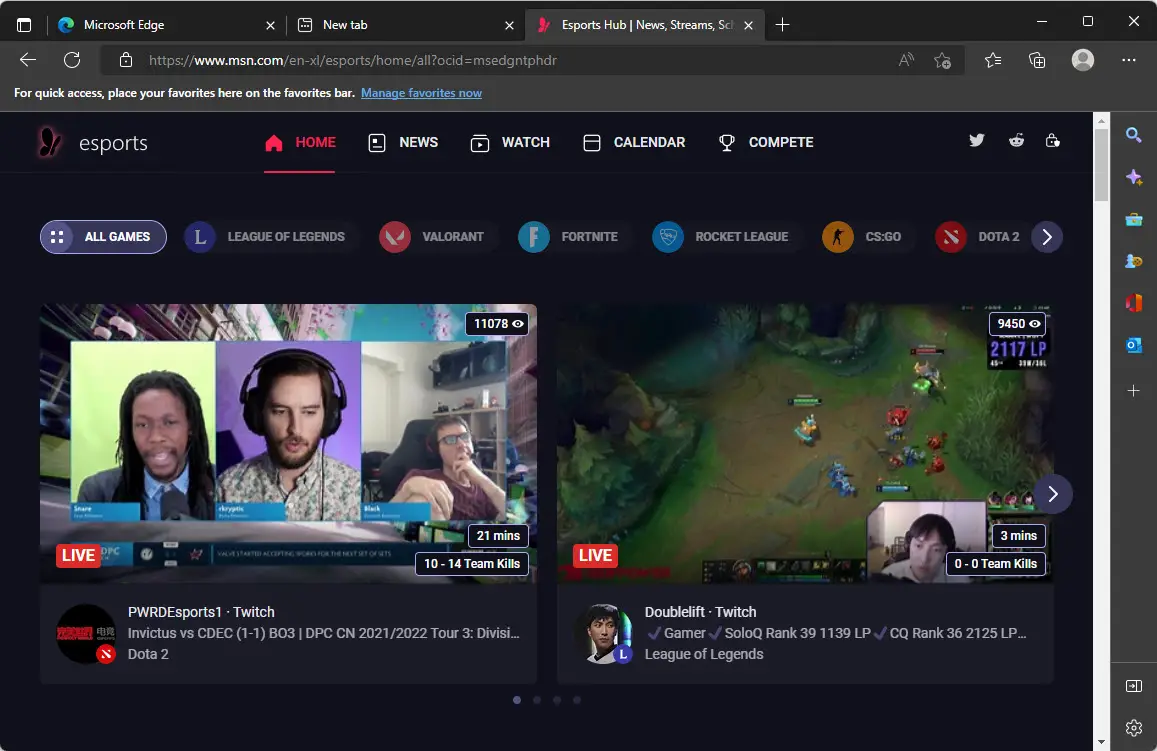
Task: Open the tab actions menu icon
Action: (24, 25)
